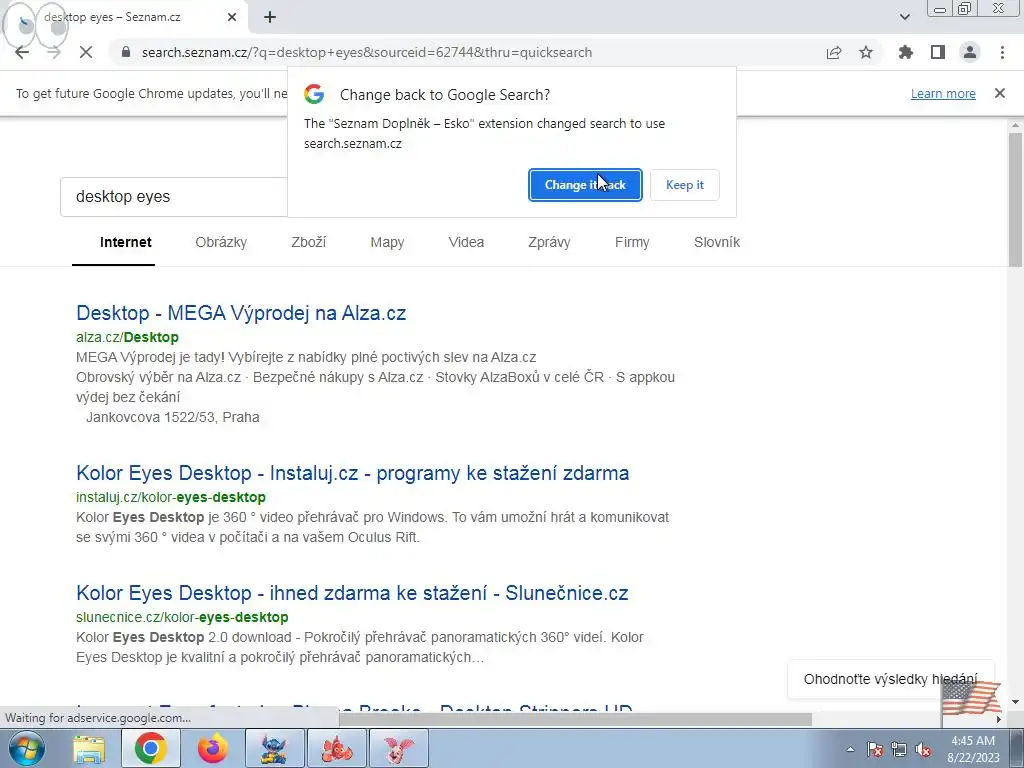1024x768 pixels.
Task: Bookmark this page with the star icon
Action: coord(866,52)
